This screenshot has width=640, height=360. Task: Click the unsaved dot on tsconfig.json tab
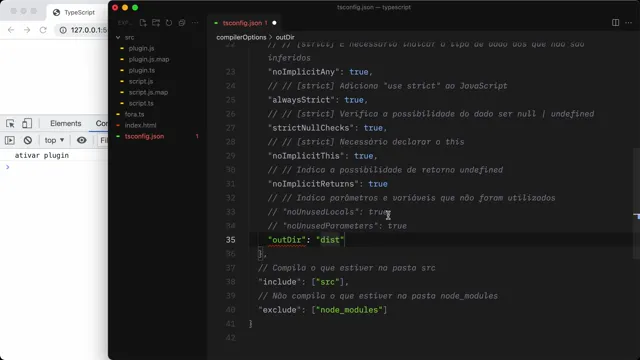[274, 23]
